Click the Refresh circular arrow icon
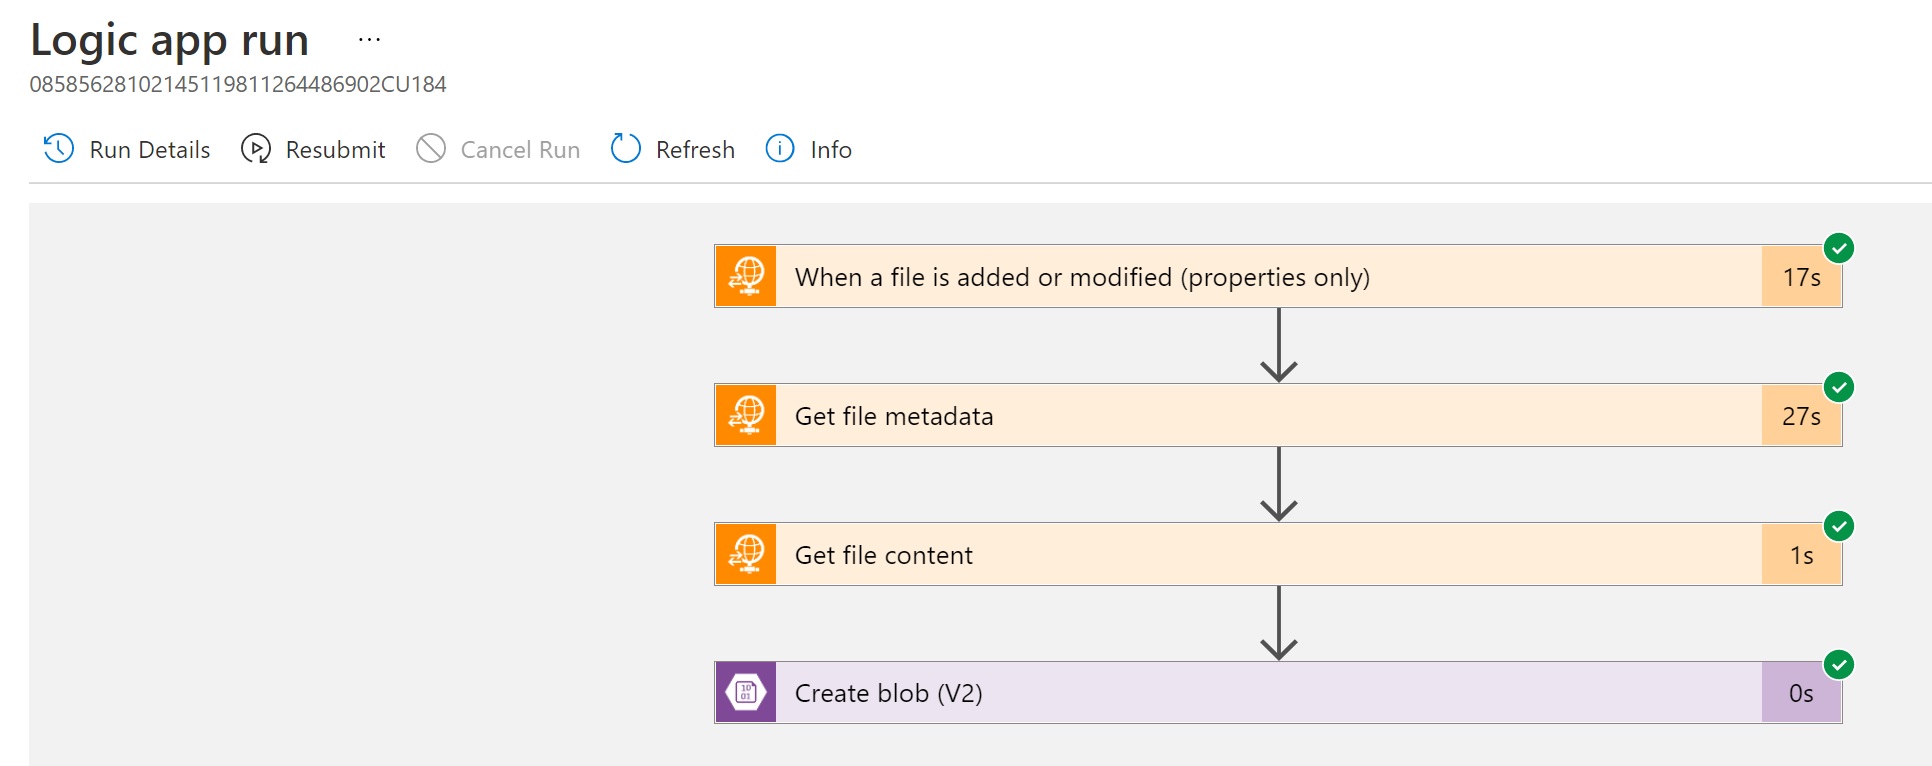The width and height of the screenshot is (1932, 766). coord(626,149)
